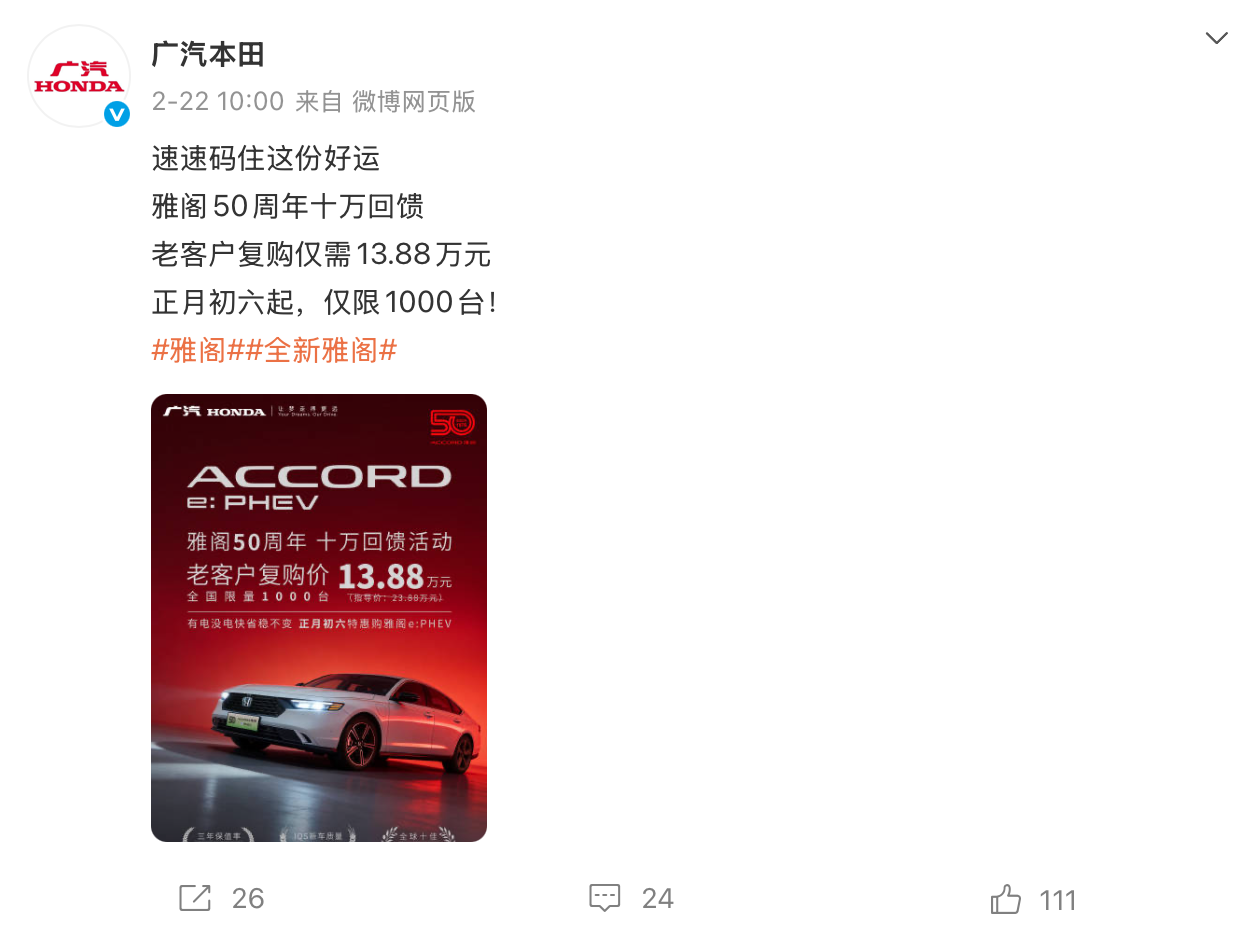Viewport: 1258px width, 936px height.
Task: Open comments via speech bubble icon
Action: (605, 898)
